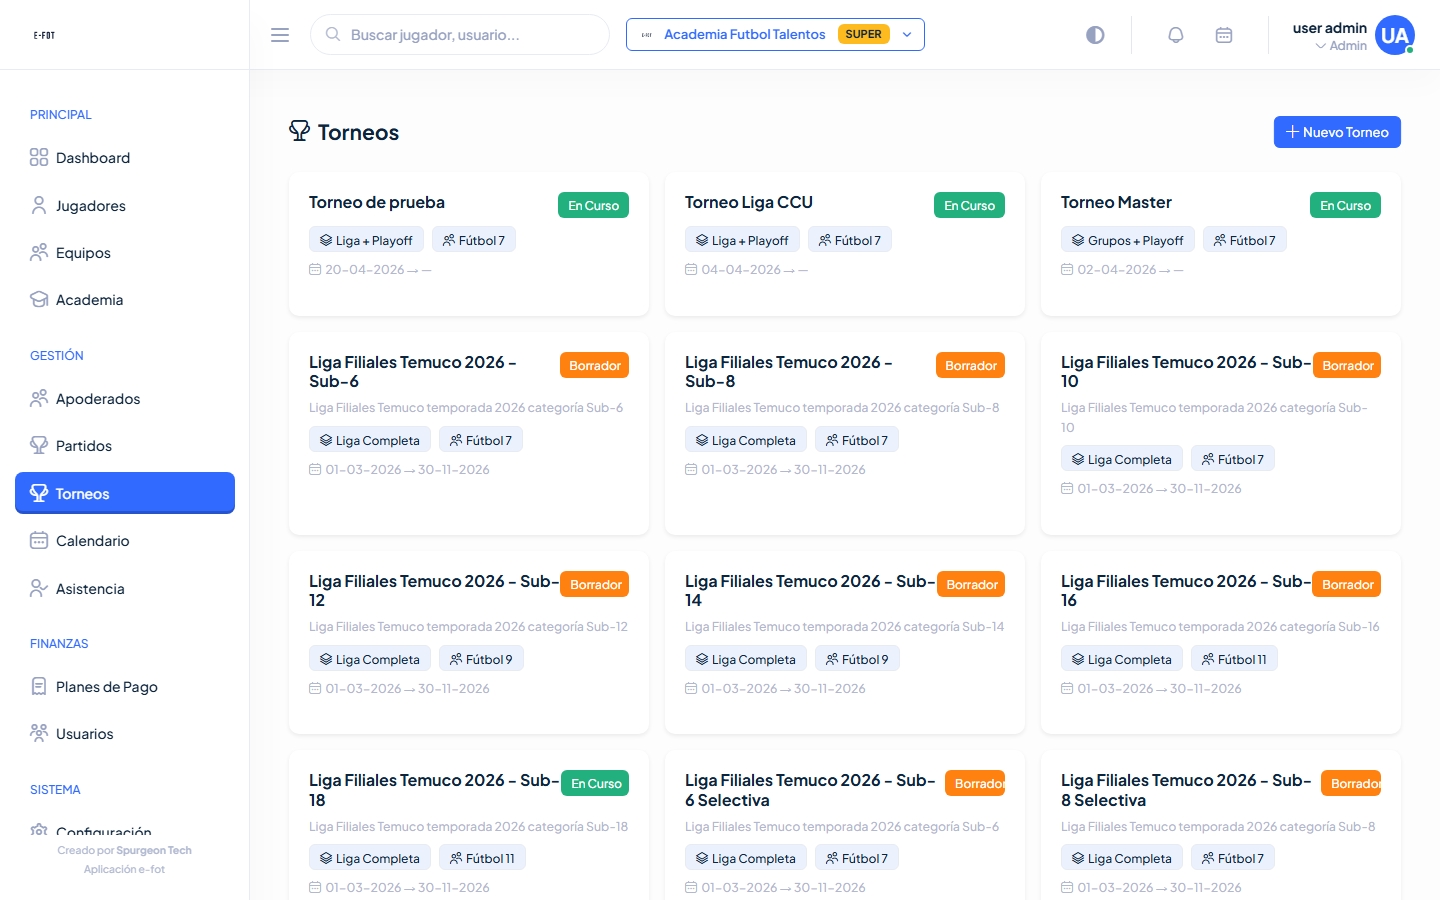Toggle the sidebar with the hamburger icon
Image resolution: width=1440 pixels, height=900 pixels.
[x=280, y=35]
